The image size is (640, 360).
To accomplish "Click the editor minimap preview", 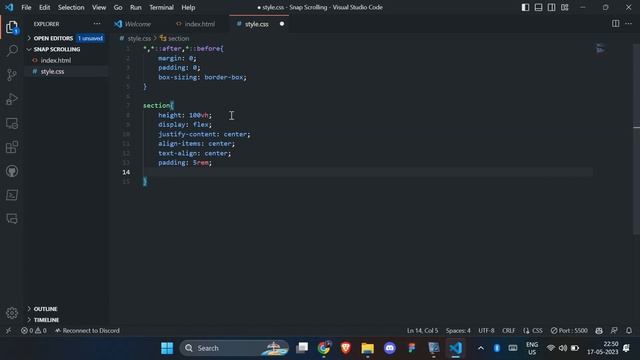I will click(600, 48).
